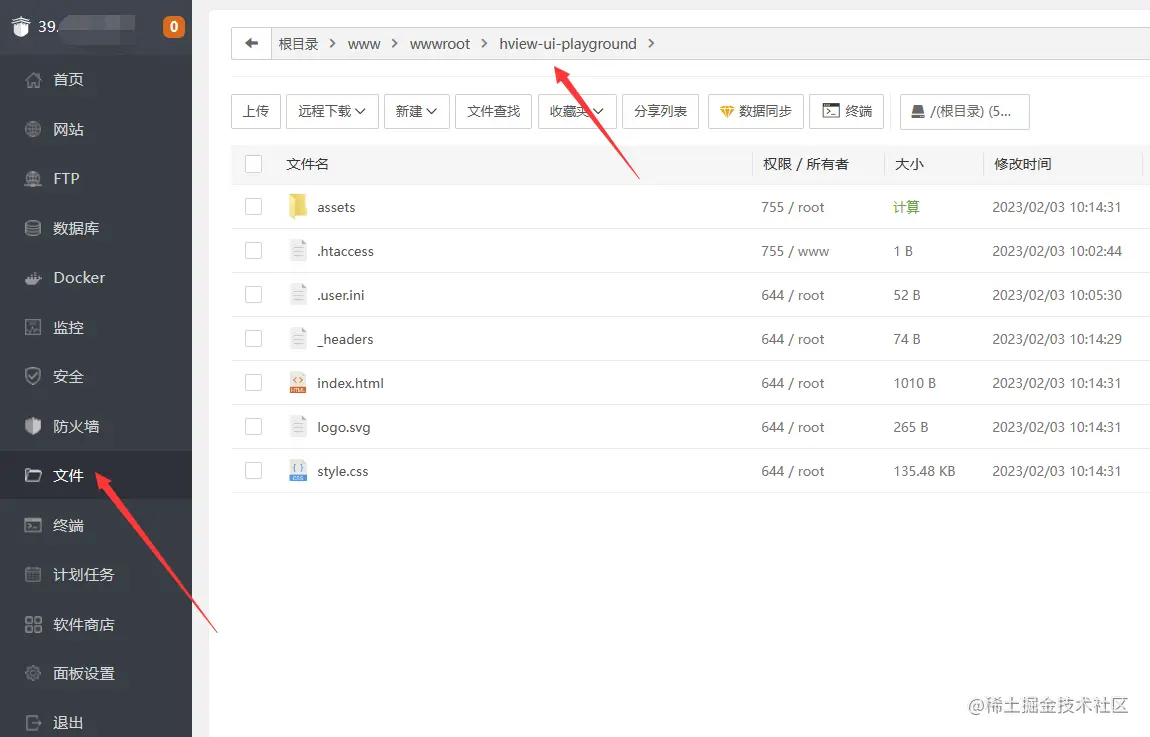Click the 计划任务 calendar icon
Screen dimensions: 1150x737
pyautogui.click(x=33, y=574)
